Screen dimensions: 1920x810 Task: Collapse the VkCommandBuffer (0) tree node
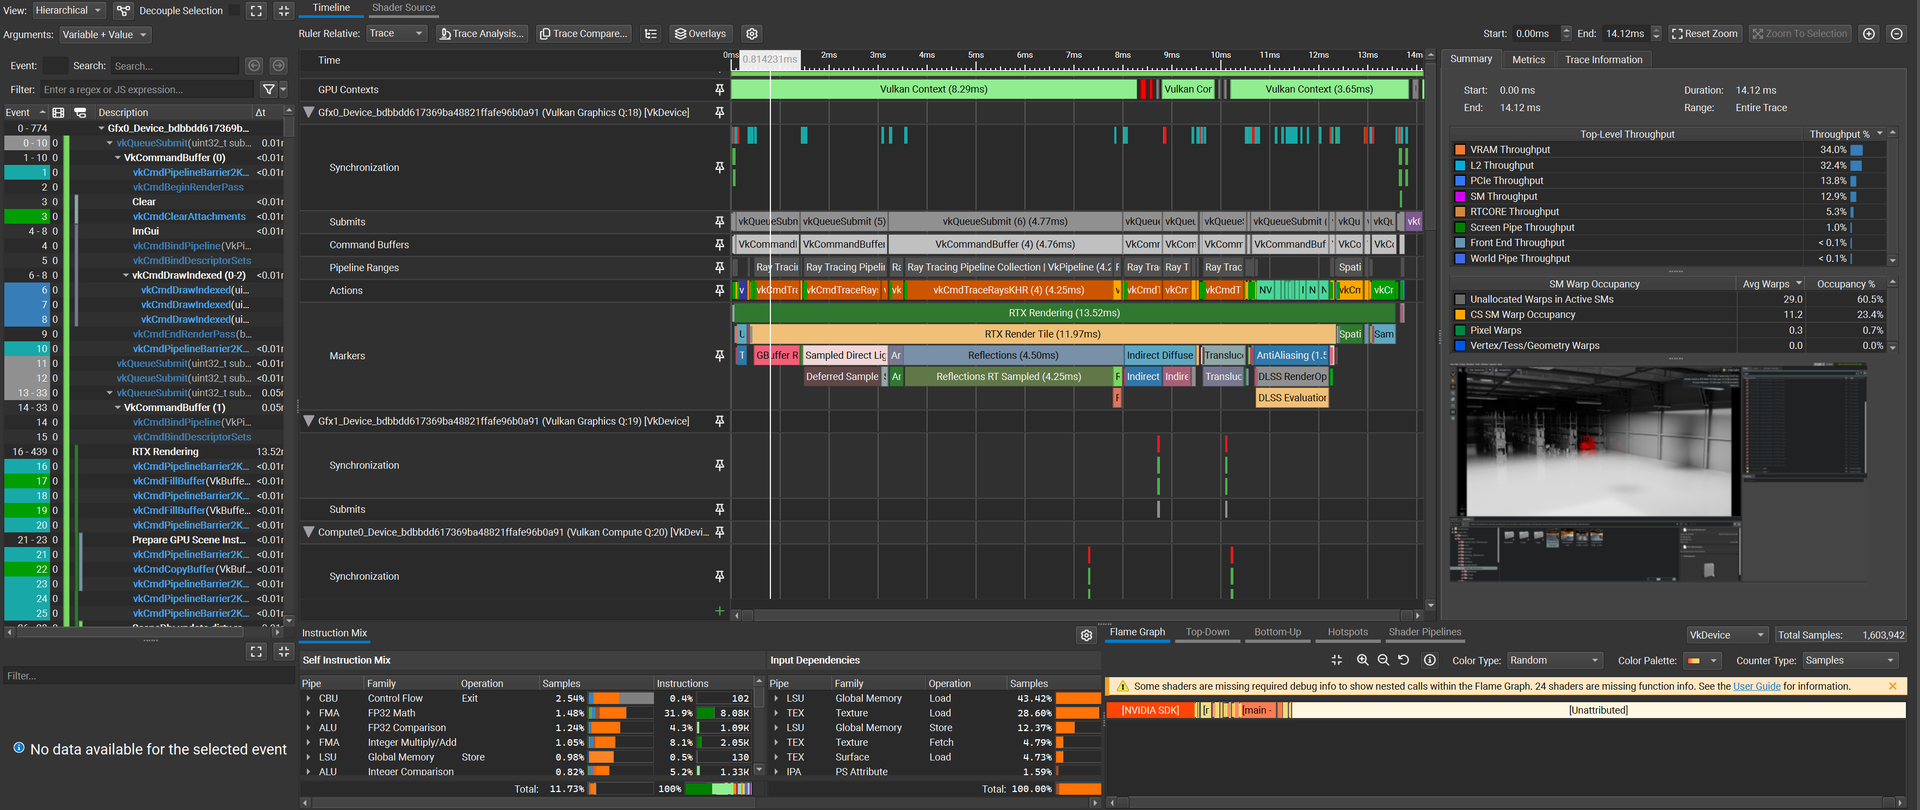(118, 158)
